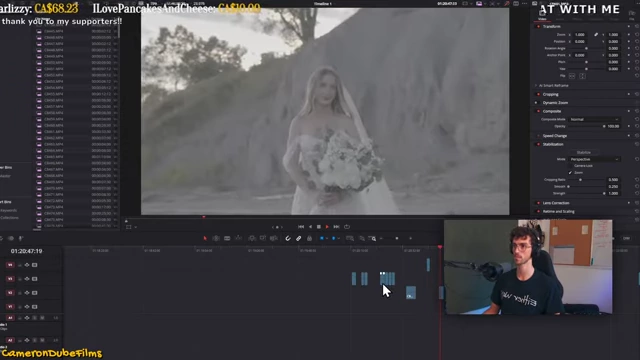Click the Replace Clip toolbar icon
640x360 pixels.
(x=274, y=238)
